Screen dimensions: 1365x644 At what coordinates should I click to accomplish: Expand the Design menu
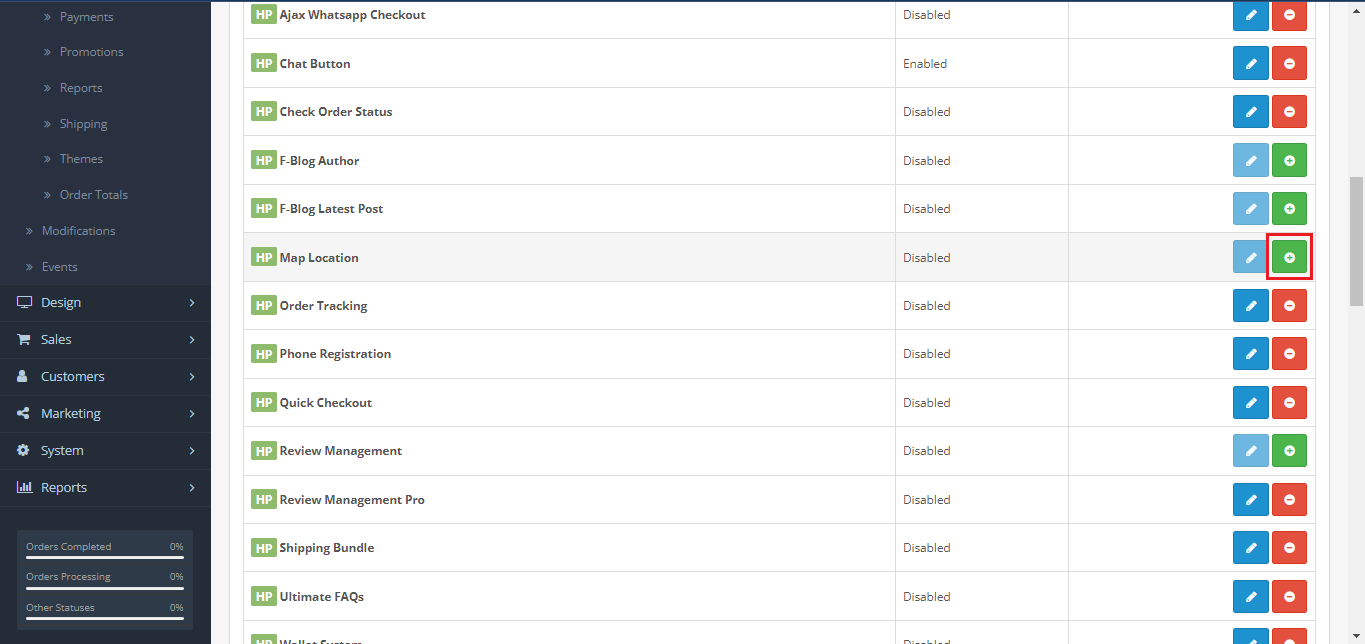click(x=105, y=303)
